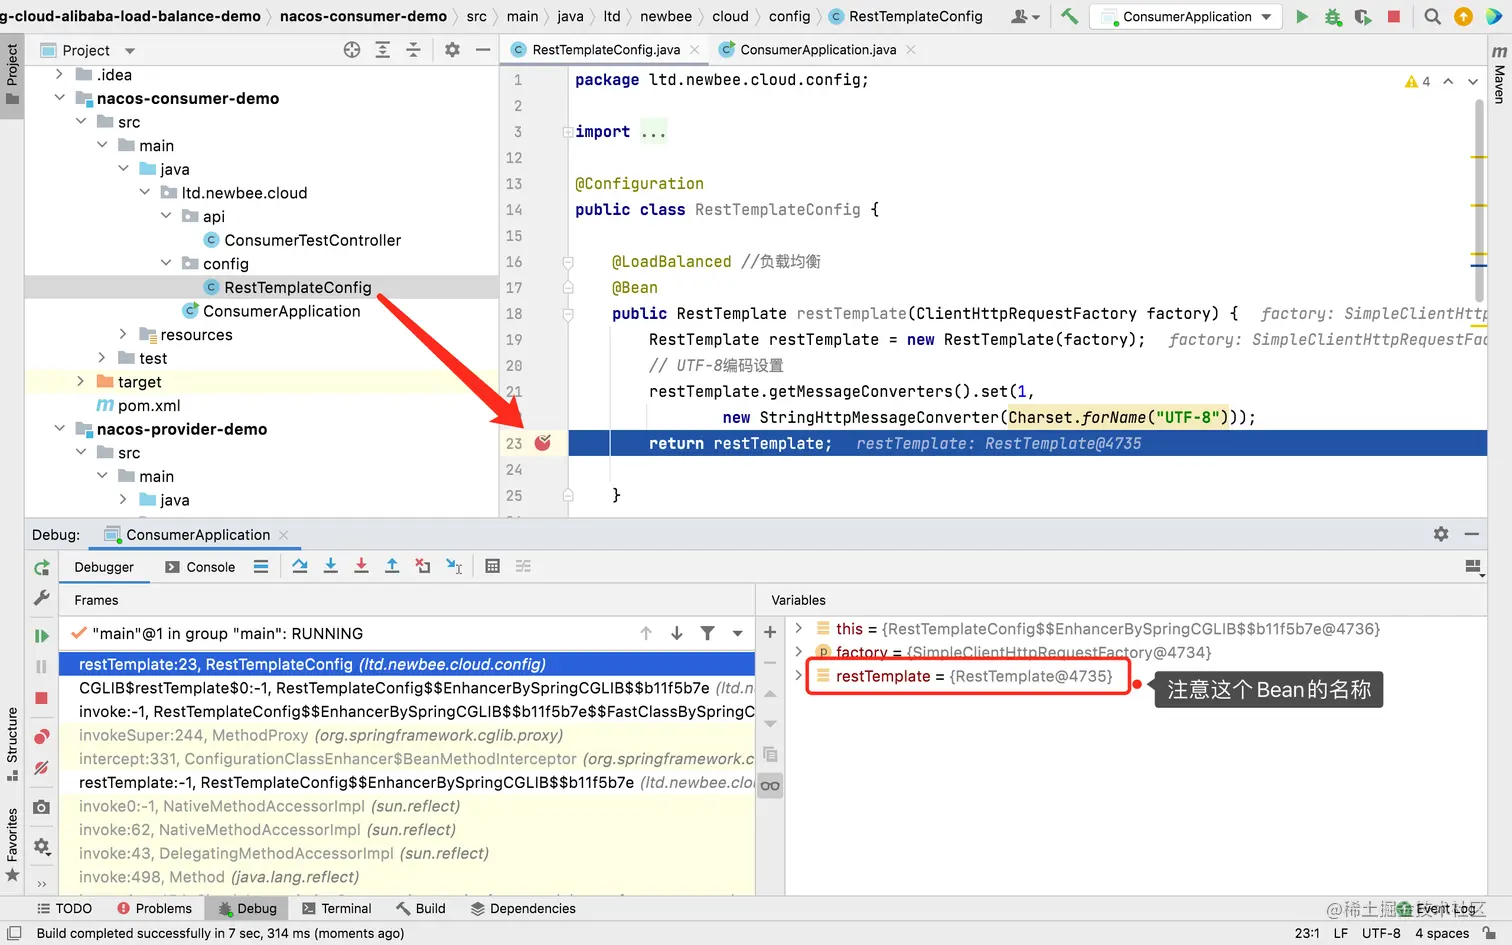Stop the application with the top red square
Viewport: 1512px width, 945px height.
click(1394, 16)
